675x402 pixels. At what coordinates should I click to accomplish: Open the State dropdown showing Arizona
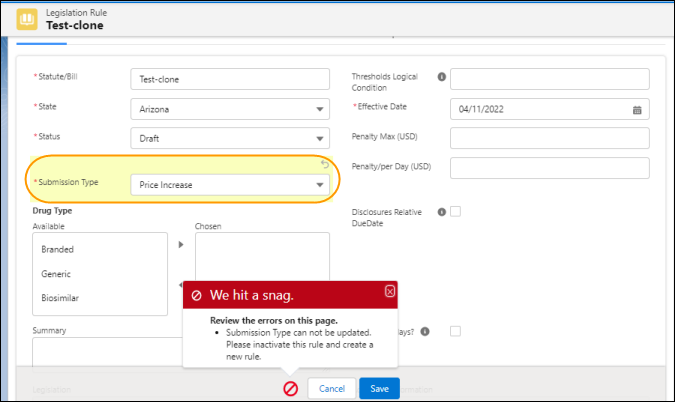click(230, 109)
